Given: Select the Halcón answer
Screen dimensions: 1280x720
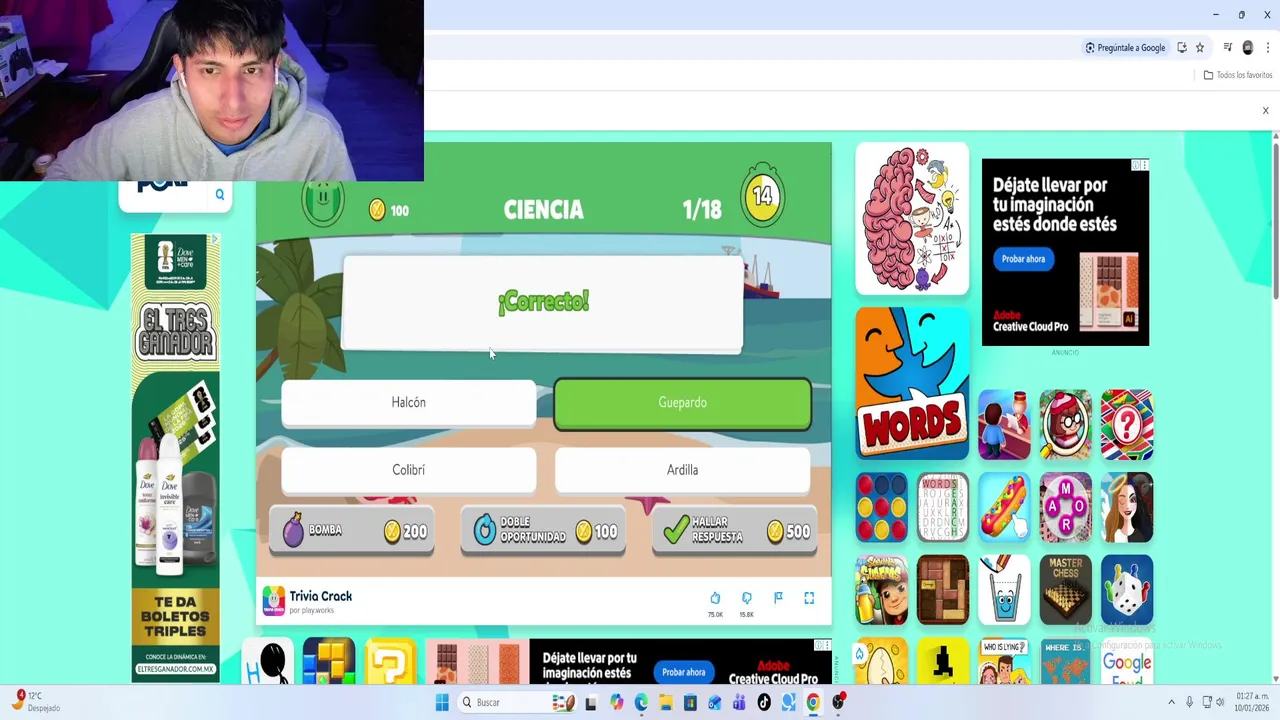Looking at the screenshot, I should click(x=408, y=402).
